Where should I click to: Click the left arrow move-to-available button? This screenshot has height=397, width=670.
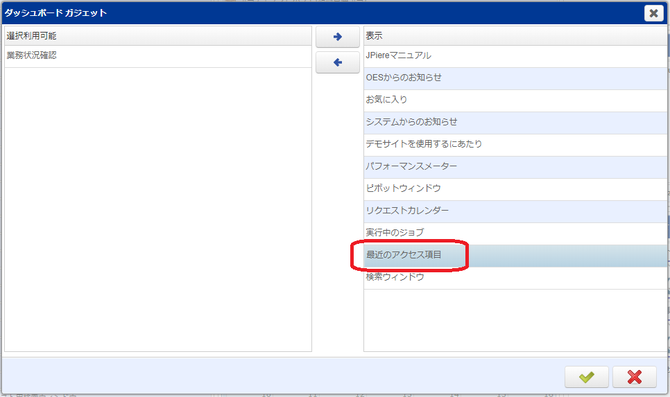pyautogui.click(x=337, y=62)
